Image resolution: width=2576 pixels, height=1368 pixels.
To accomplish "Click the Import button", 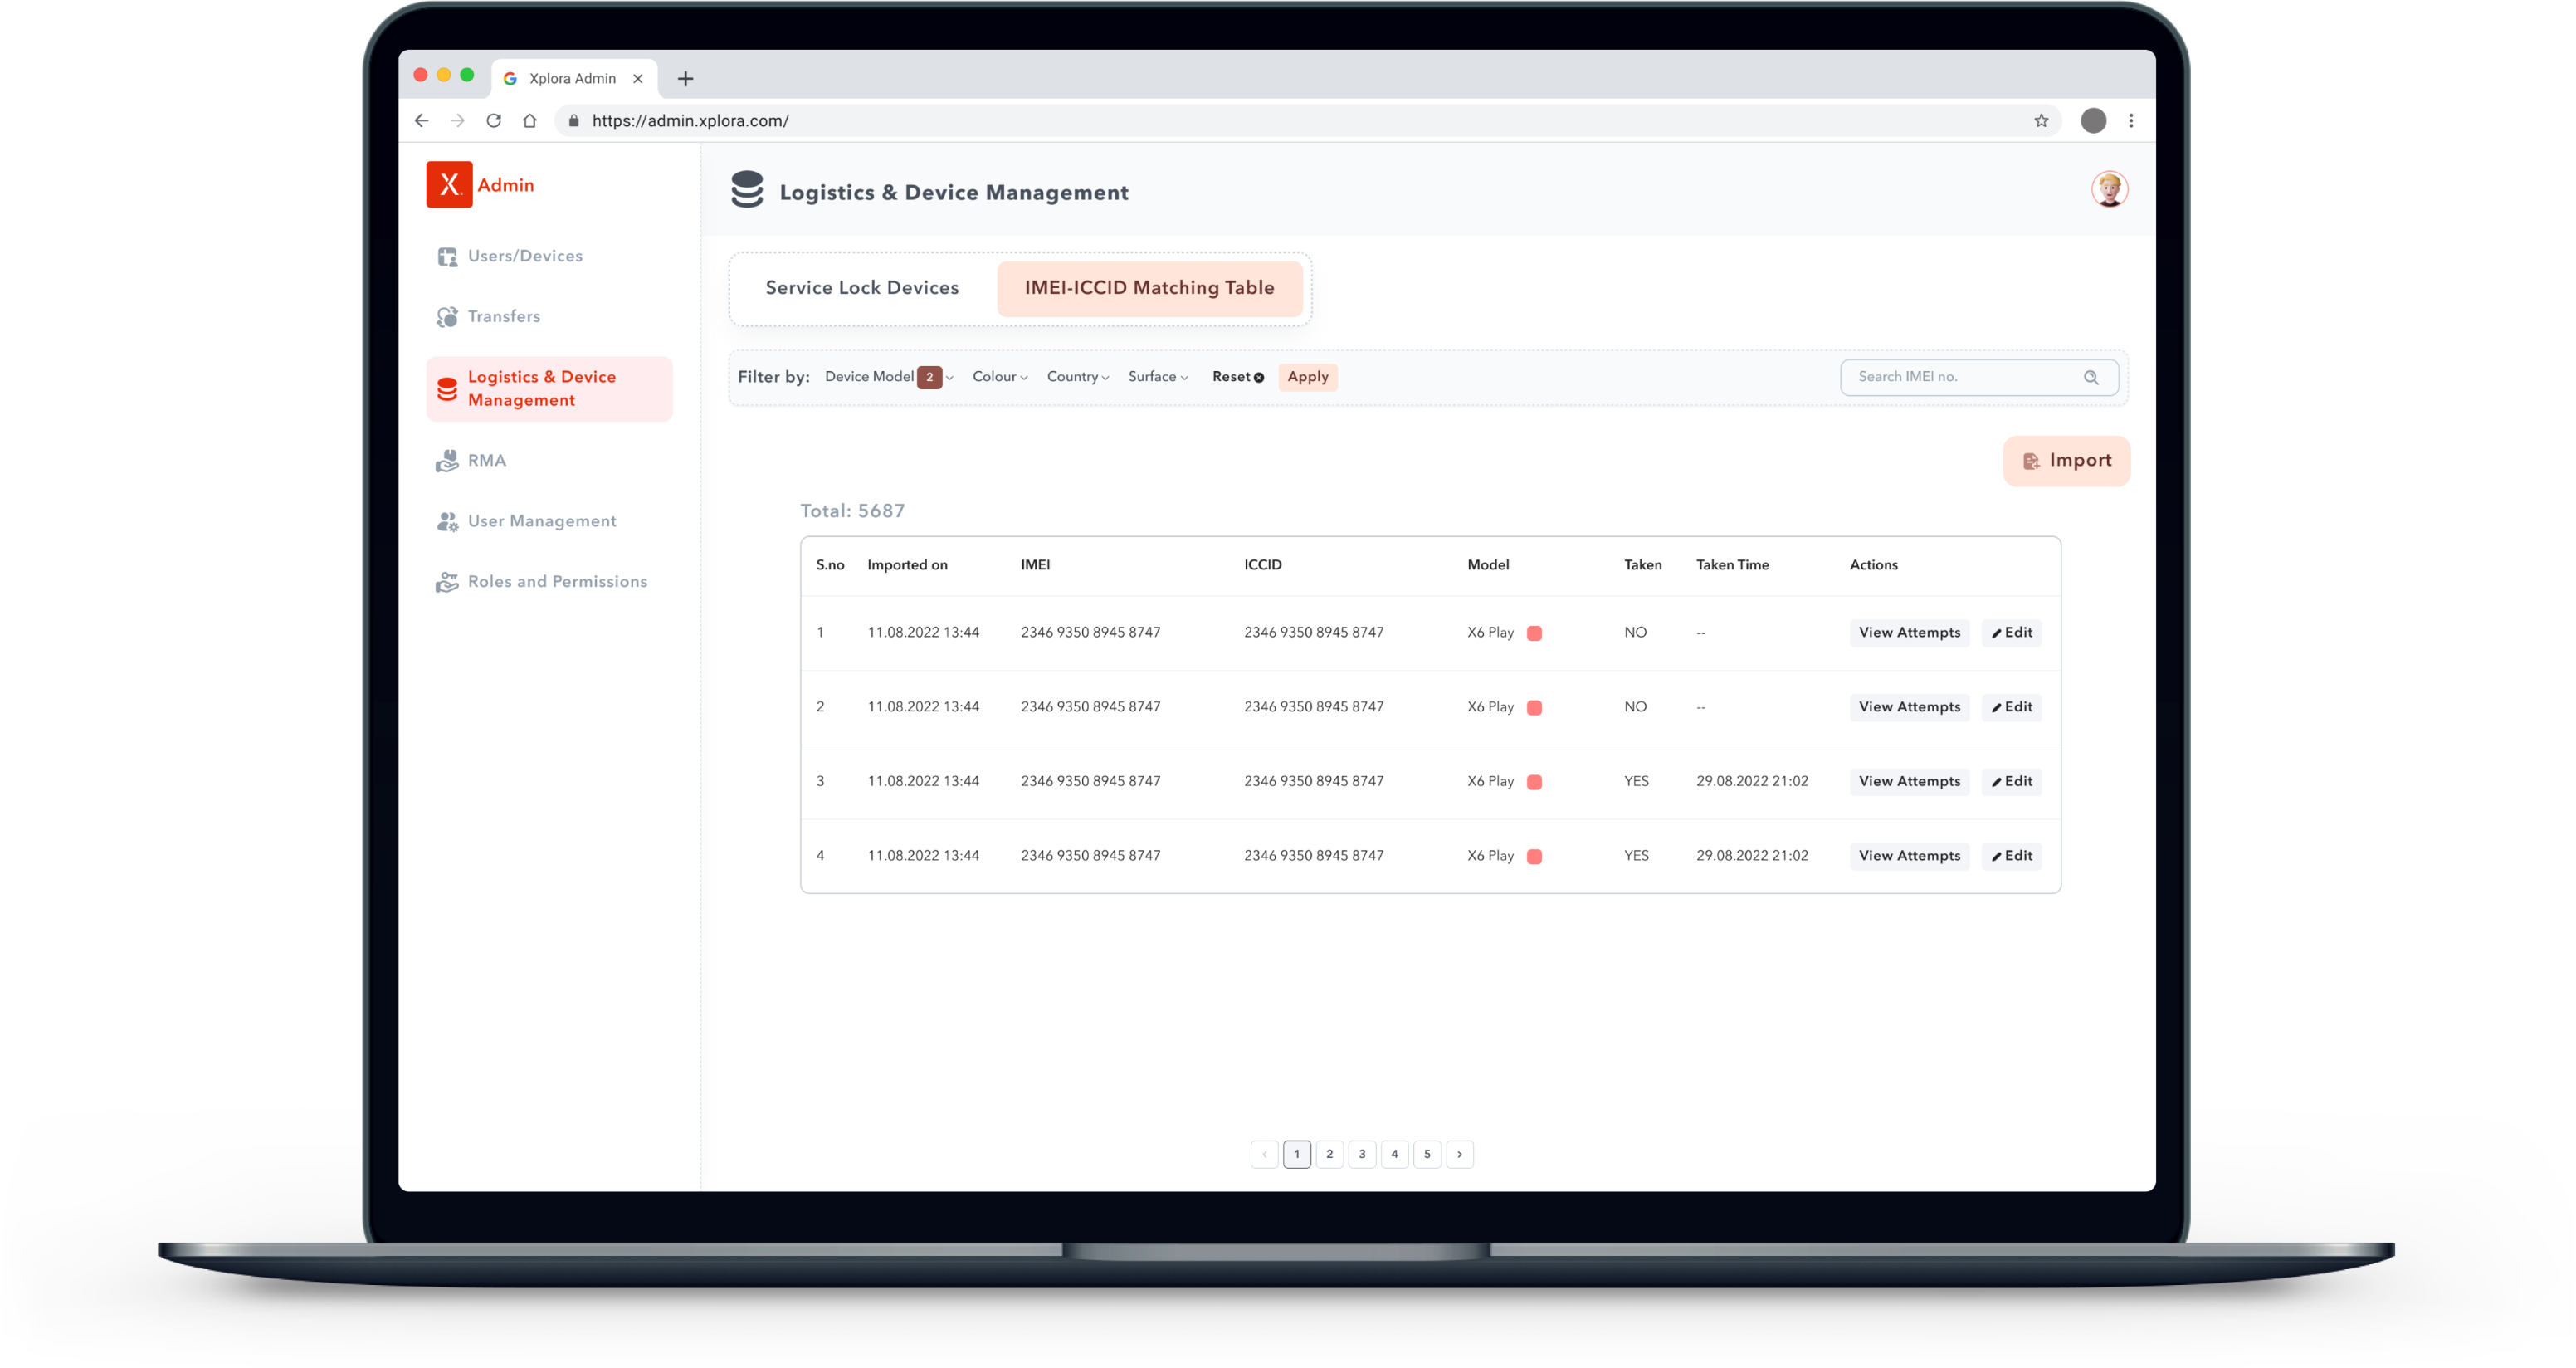I will pyautogui.click(x=2066, y=461).
